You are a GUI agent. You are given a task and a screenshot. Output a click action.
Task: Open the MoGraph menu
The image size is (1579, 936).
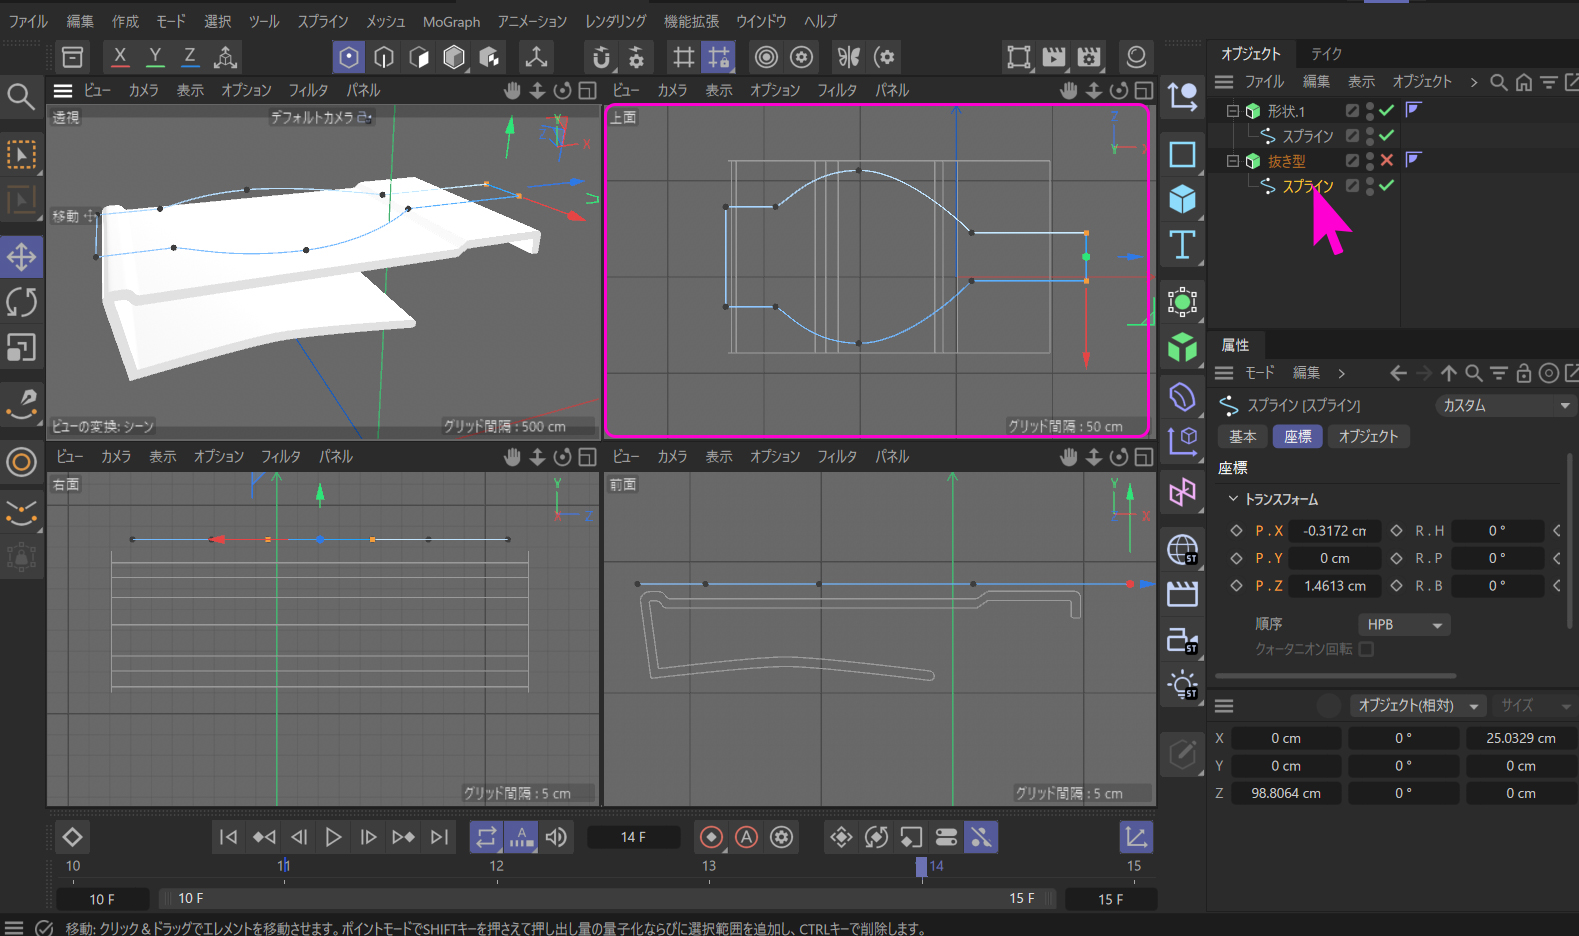[451, 21]
